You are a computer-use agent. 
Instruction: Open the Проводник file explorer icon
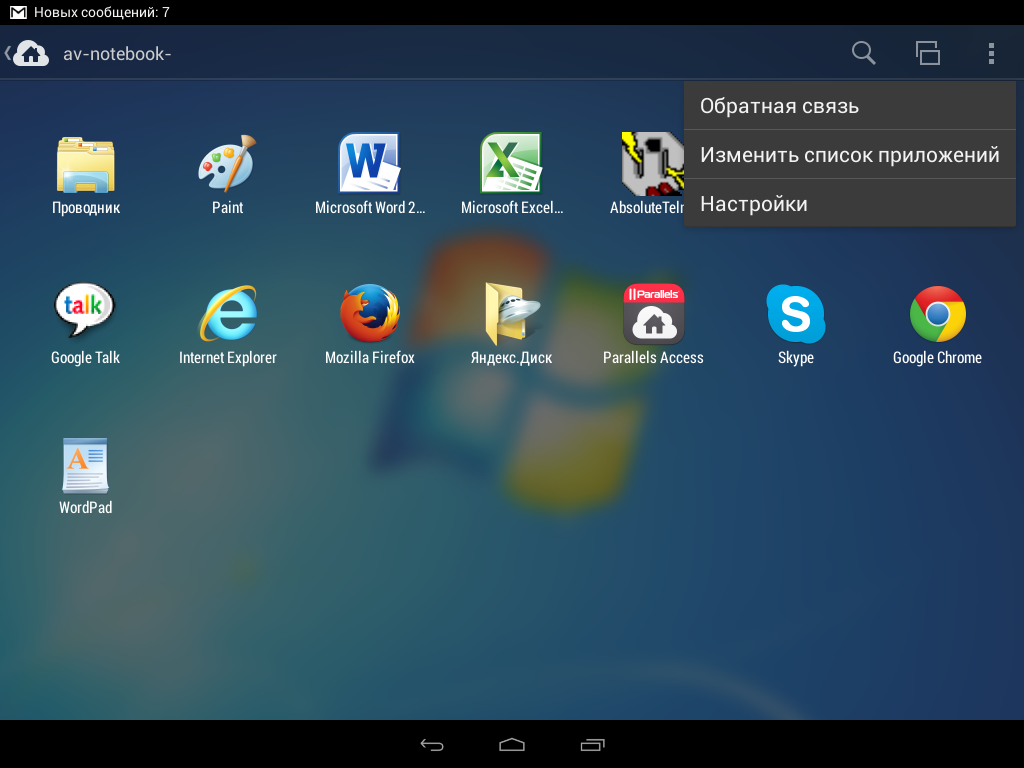pyautogui.click(x=86, y=165)
